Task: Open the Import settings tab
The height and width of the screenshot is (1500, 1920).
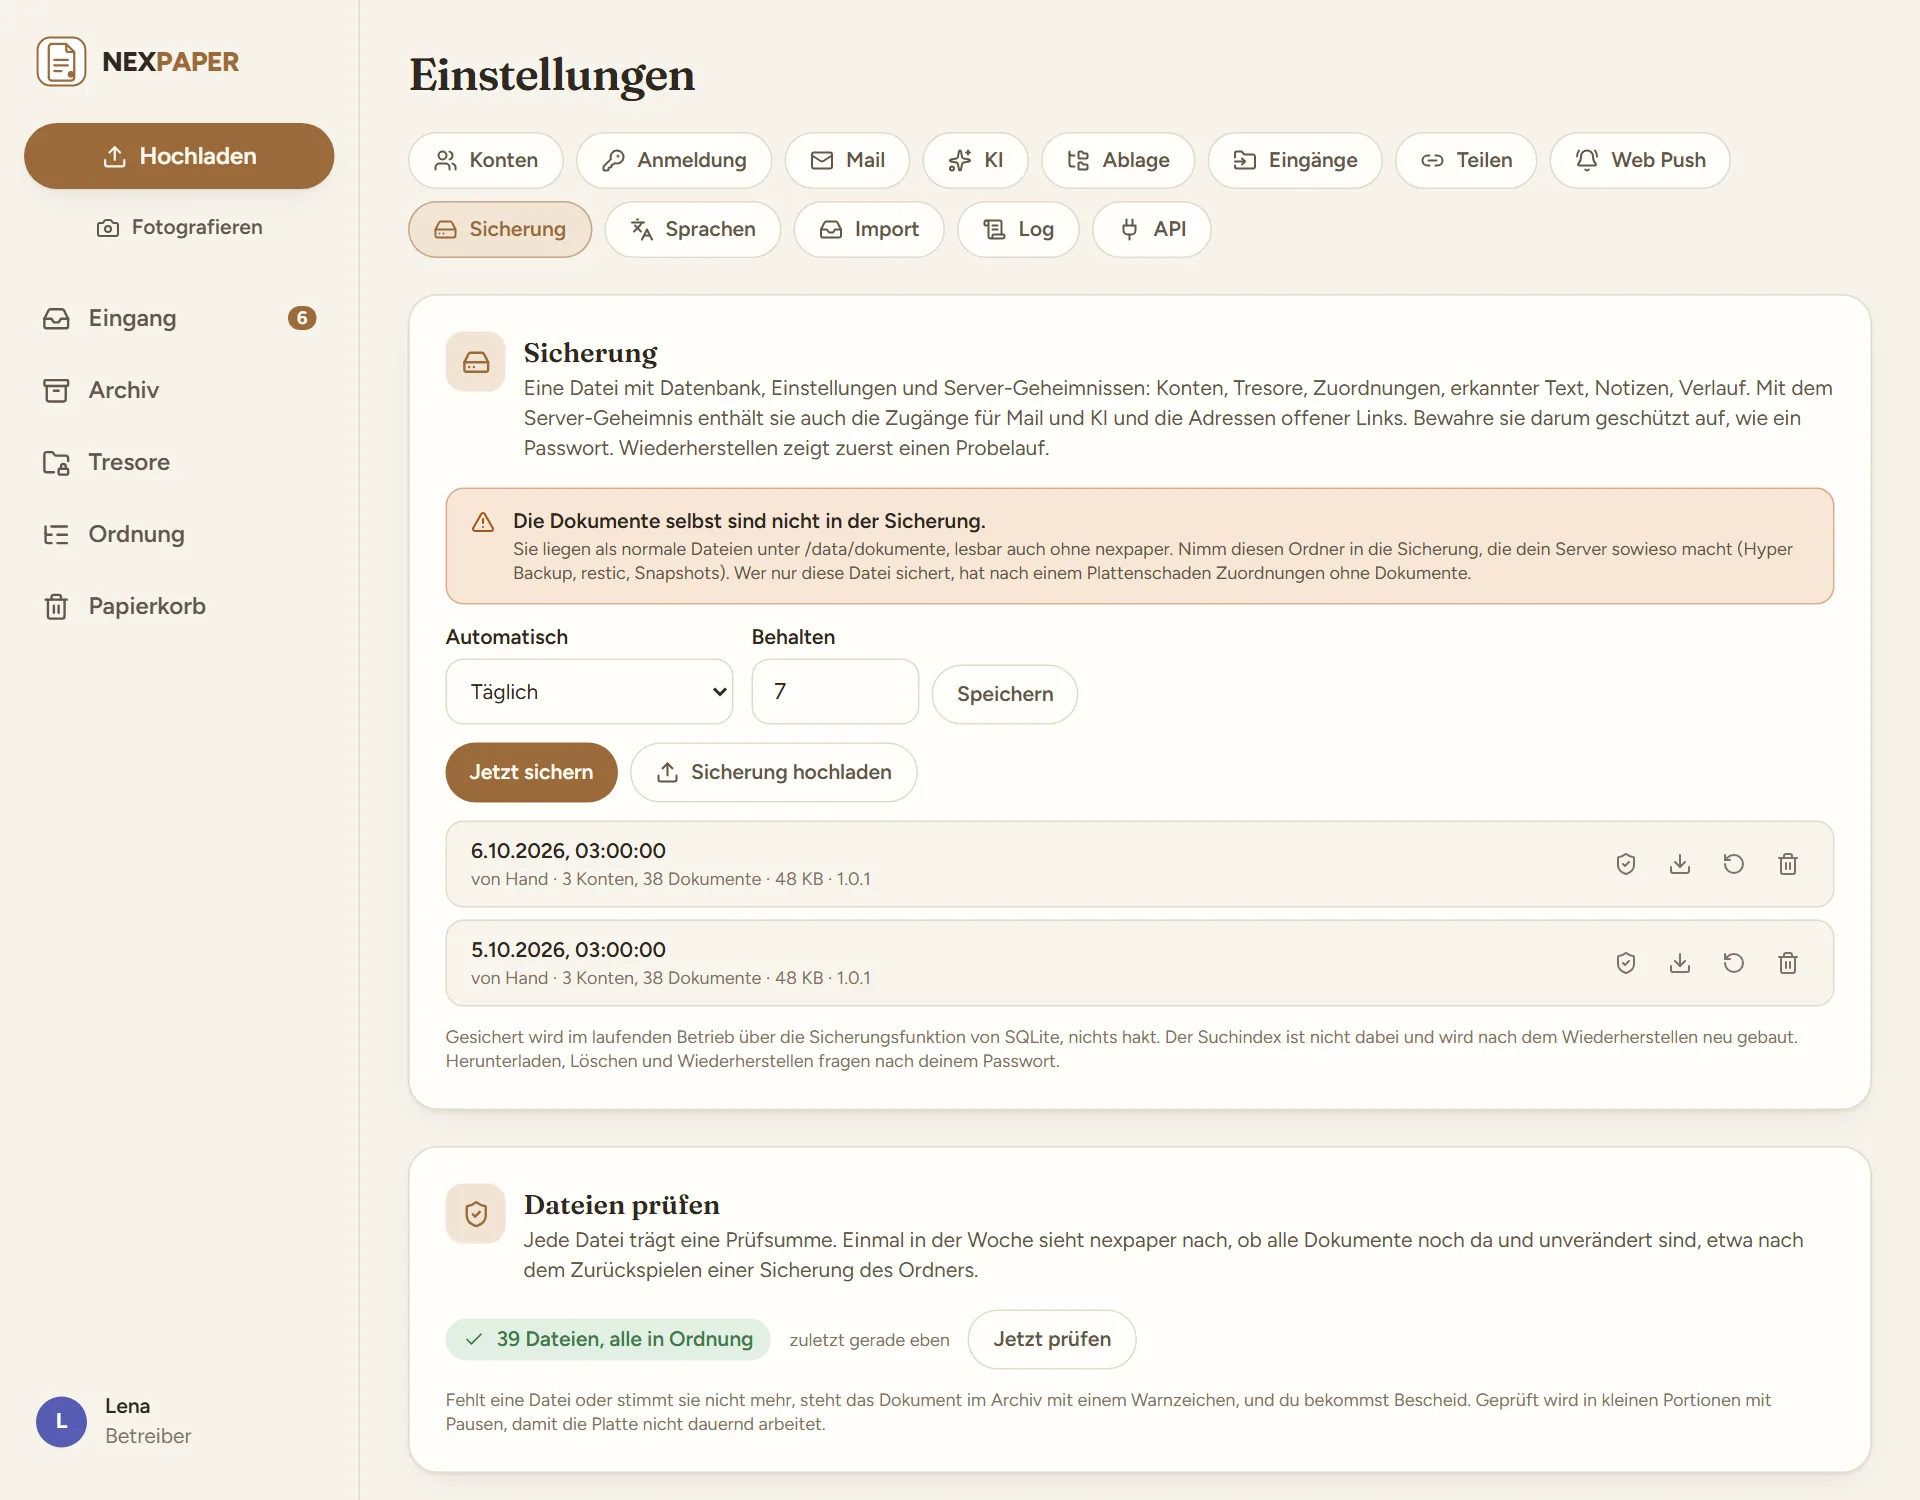Action: click(869, 229)
